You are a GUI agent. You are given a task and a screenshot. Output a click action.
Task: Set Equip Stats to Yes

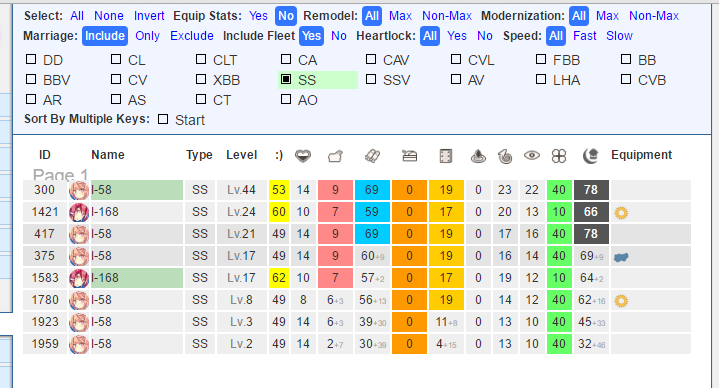(258, 16)
